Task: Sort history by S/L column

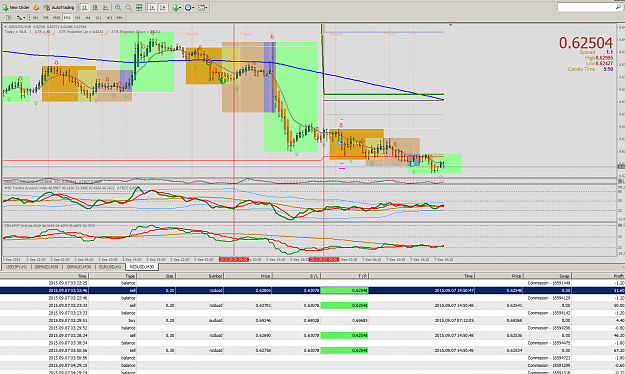Action: point(296,276)
